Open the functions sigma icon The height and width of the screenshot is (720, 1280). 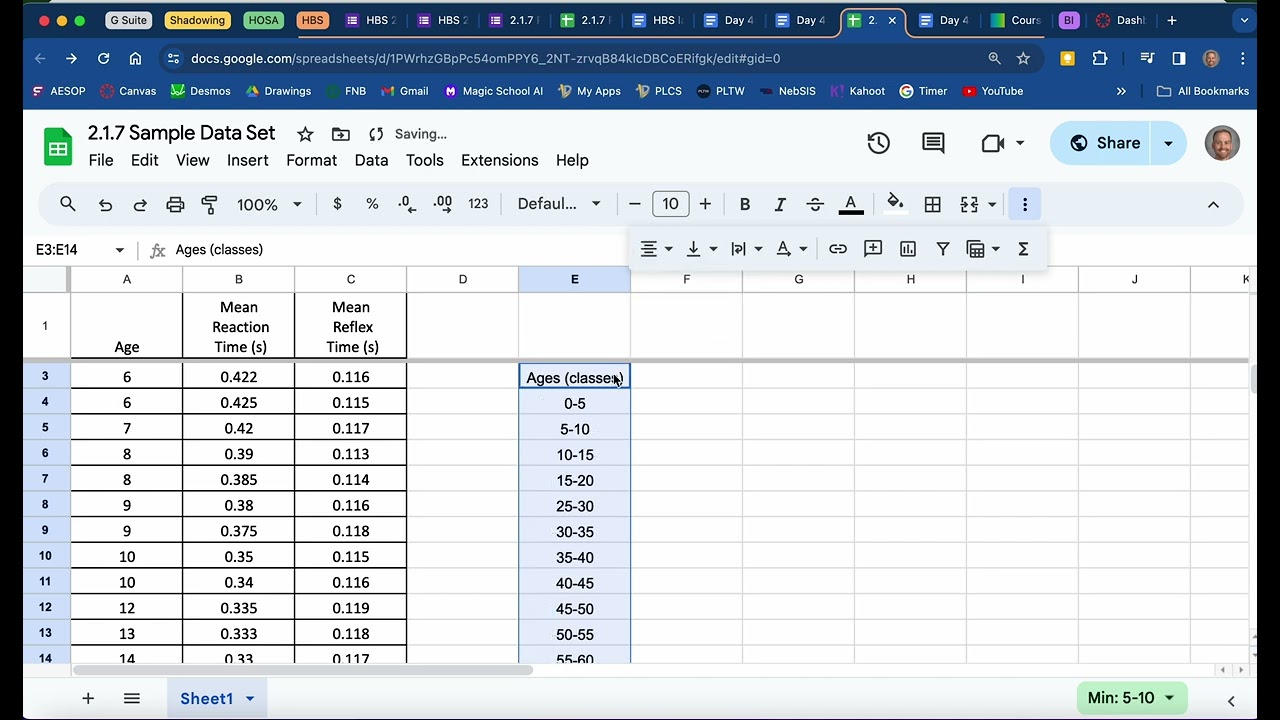click(1023, 249)
